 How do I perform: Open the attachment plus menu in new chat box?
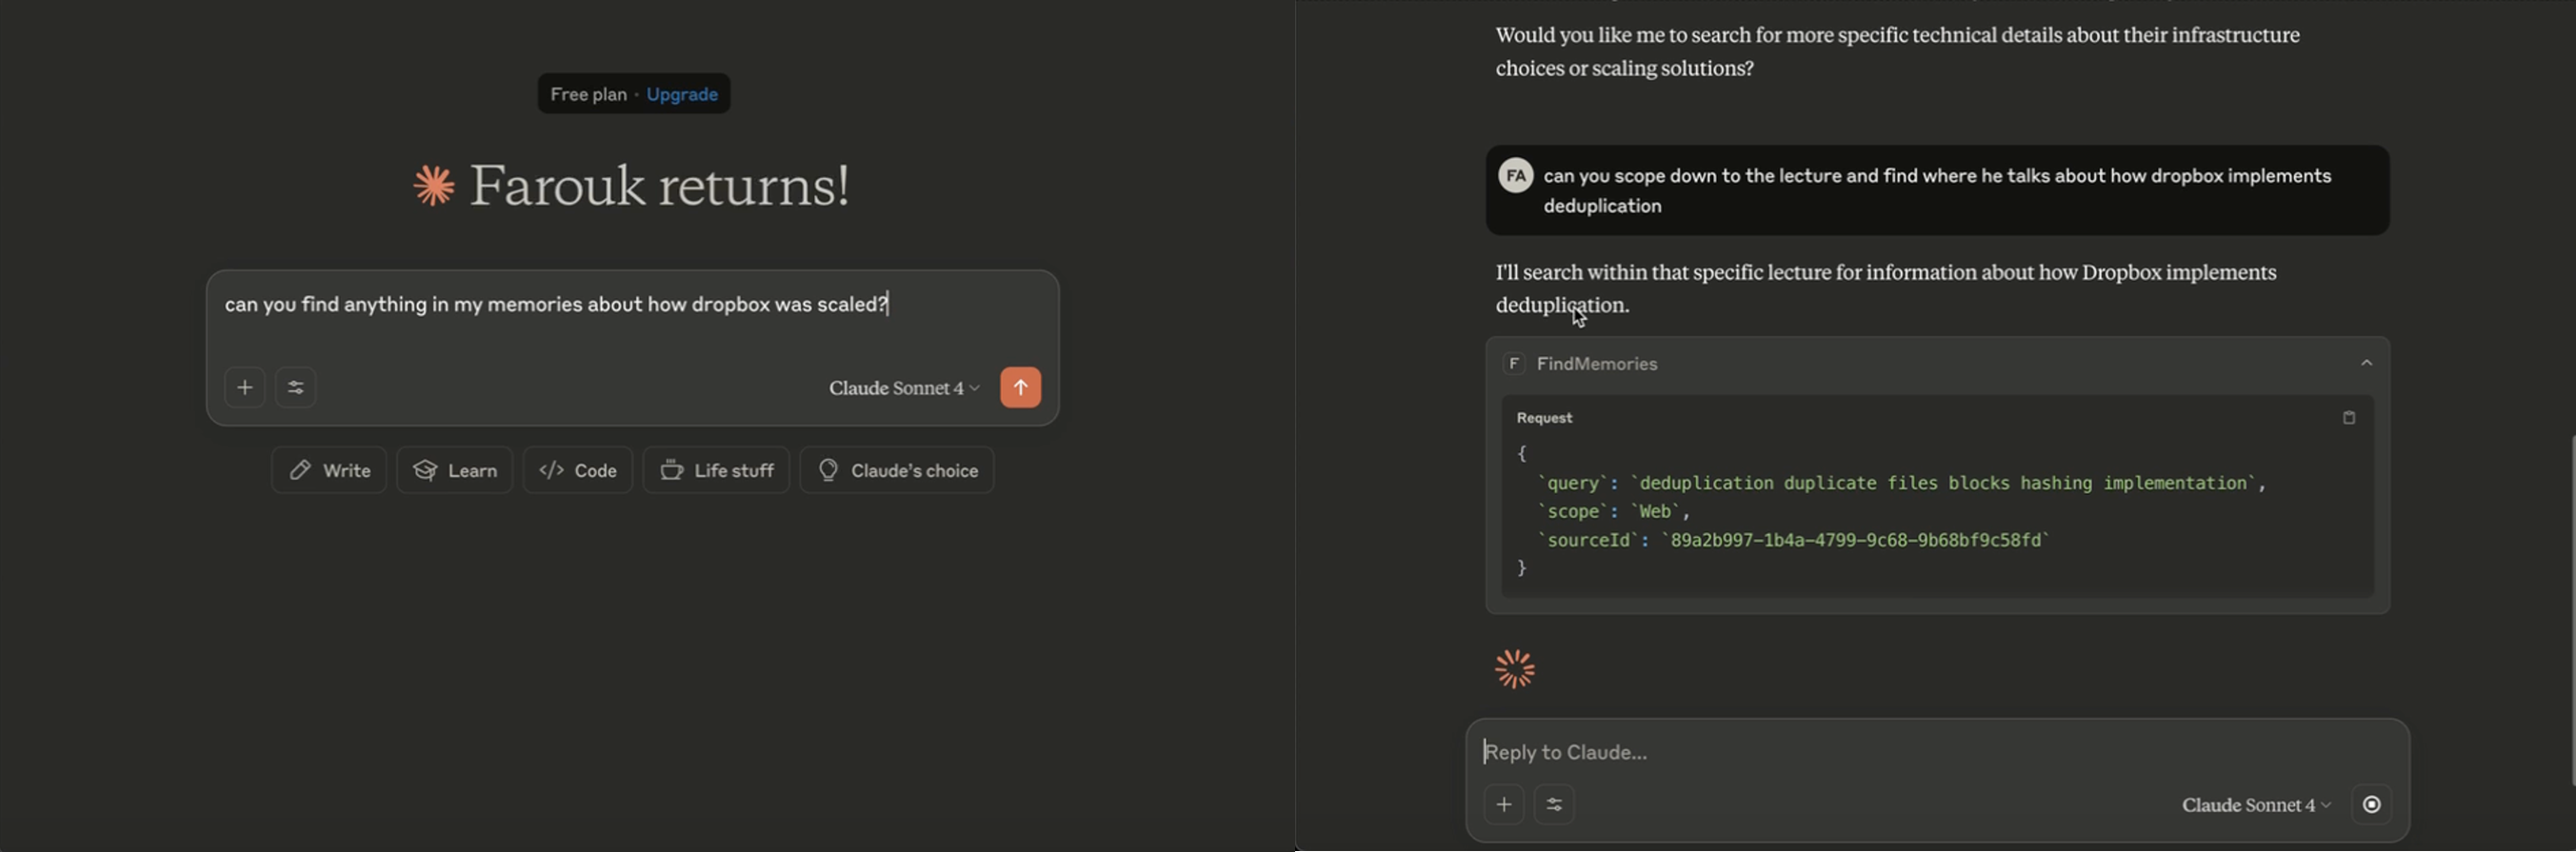[245, 388]
